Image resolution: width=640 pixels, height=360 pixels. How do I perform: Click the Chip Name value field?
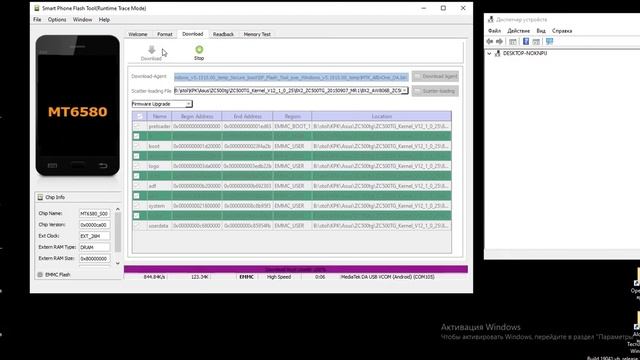[94, 213]
